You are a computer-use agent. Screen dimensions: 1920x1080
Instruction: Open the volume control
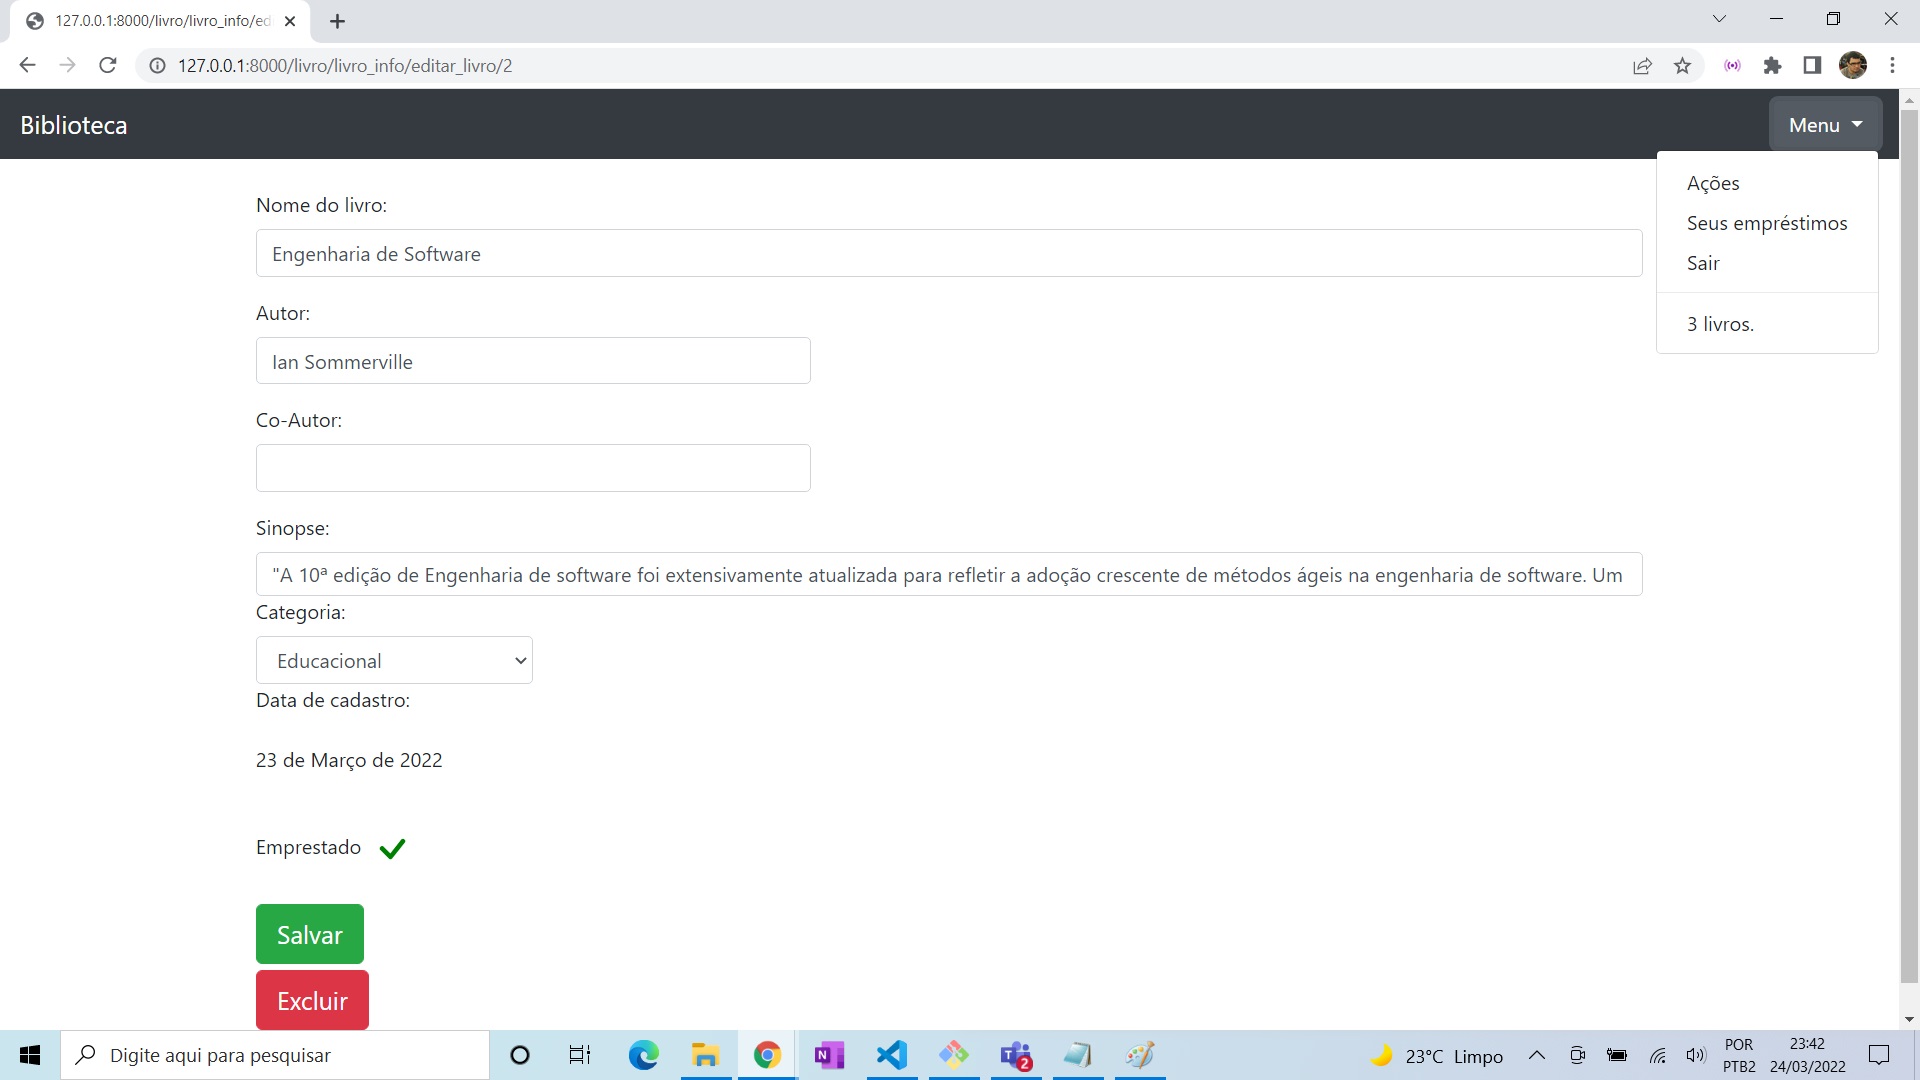[1696, 1055]
